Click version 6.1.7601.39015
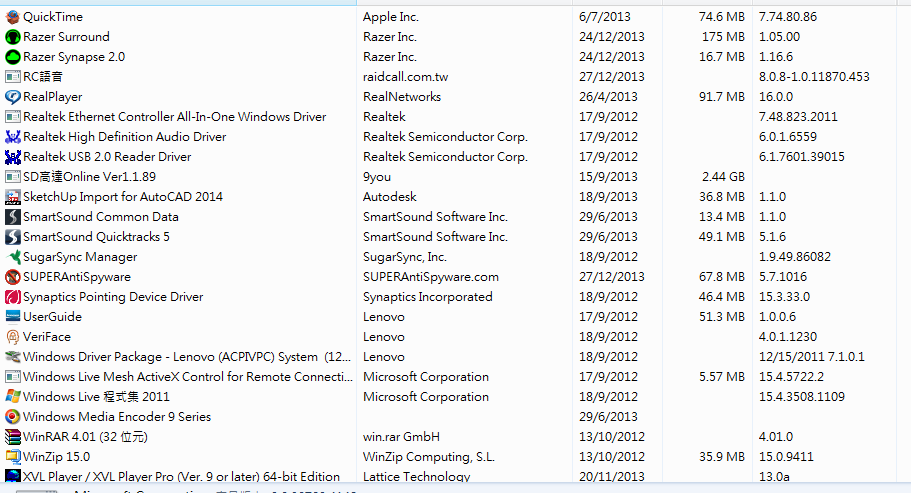 click(x=802, y=157)
